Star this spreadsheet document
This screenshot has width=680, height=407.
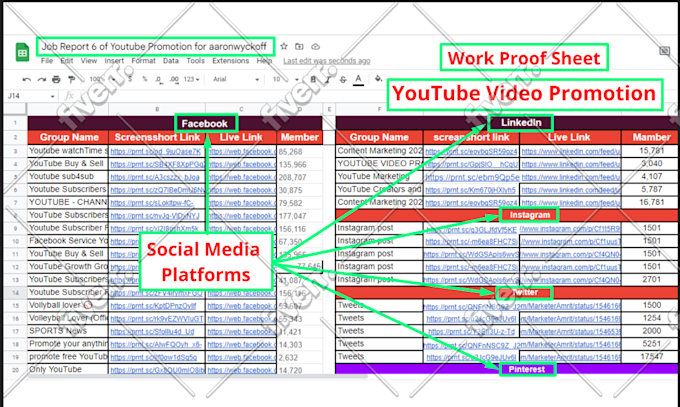coord(284,46)
